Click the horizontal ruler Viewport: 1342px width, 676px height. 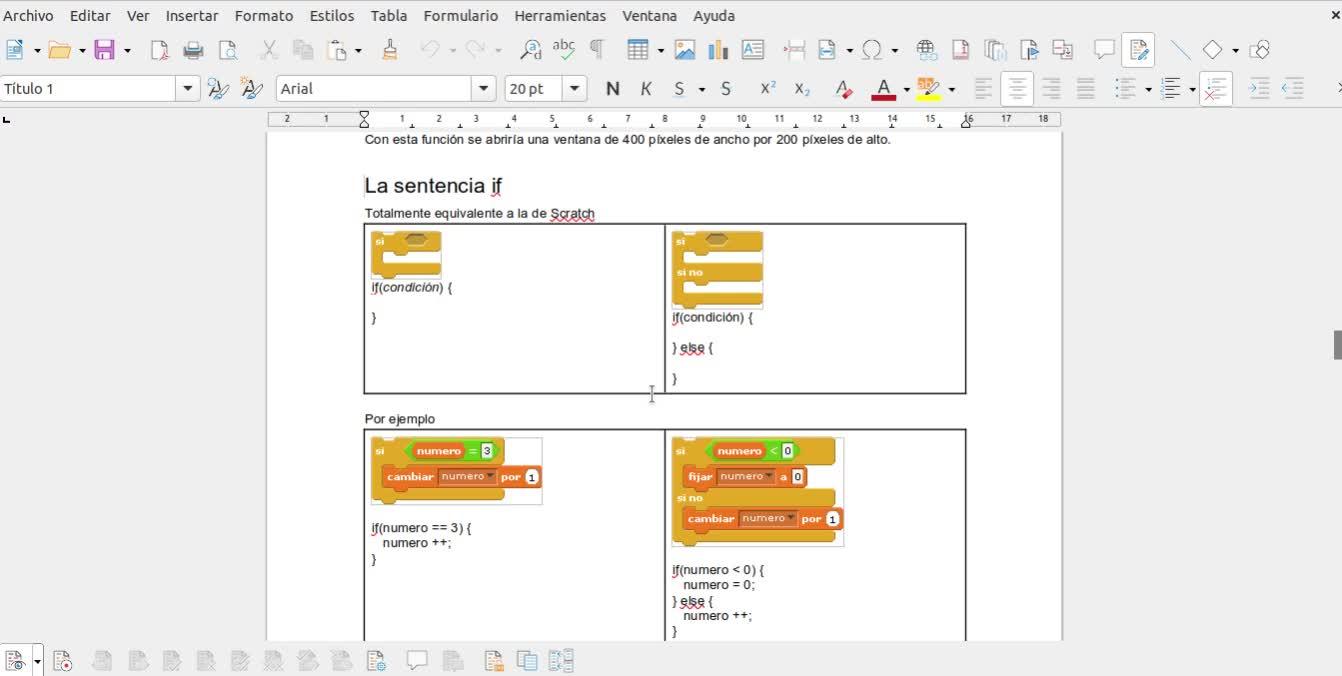(x=664, y=119)
